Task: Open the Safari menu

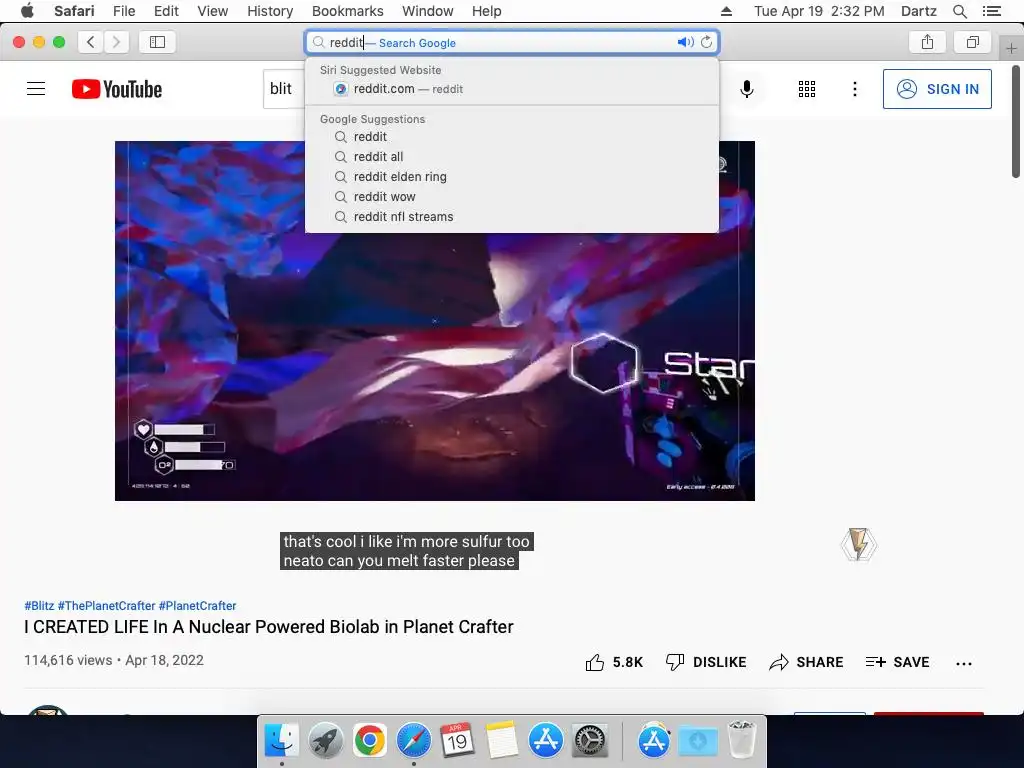Action: click(x=74, y=11)
